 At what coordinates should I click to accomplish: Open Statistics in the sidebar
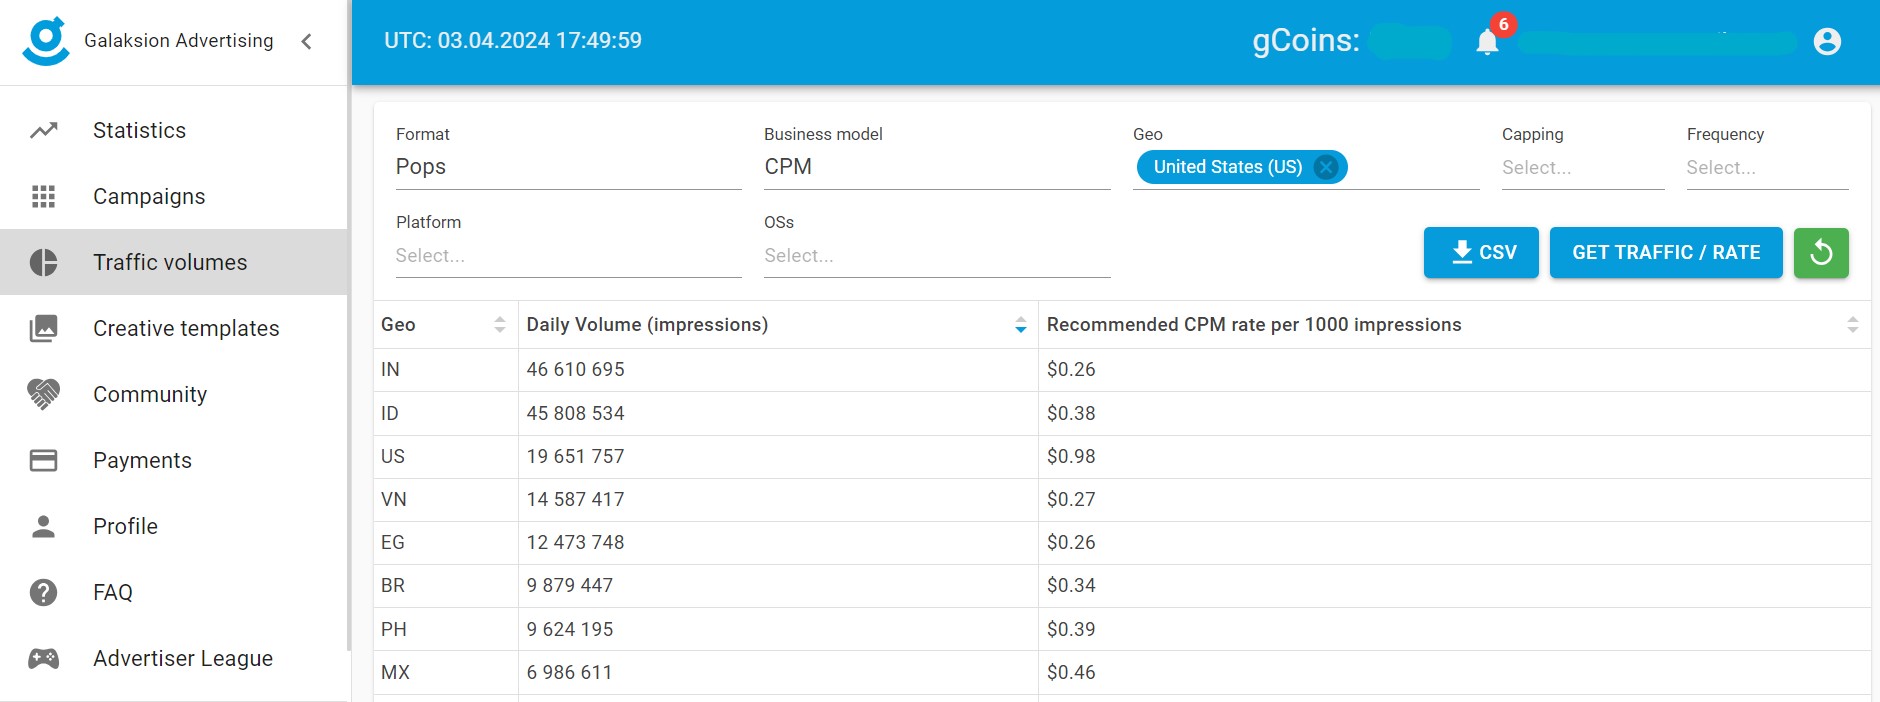pyautogui.click(x=174, y=130)
